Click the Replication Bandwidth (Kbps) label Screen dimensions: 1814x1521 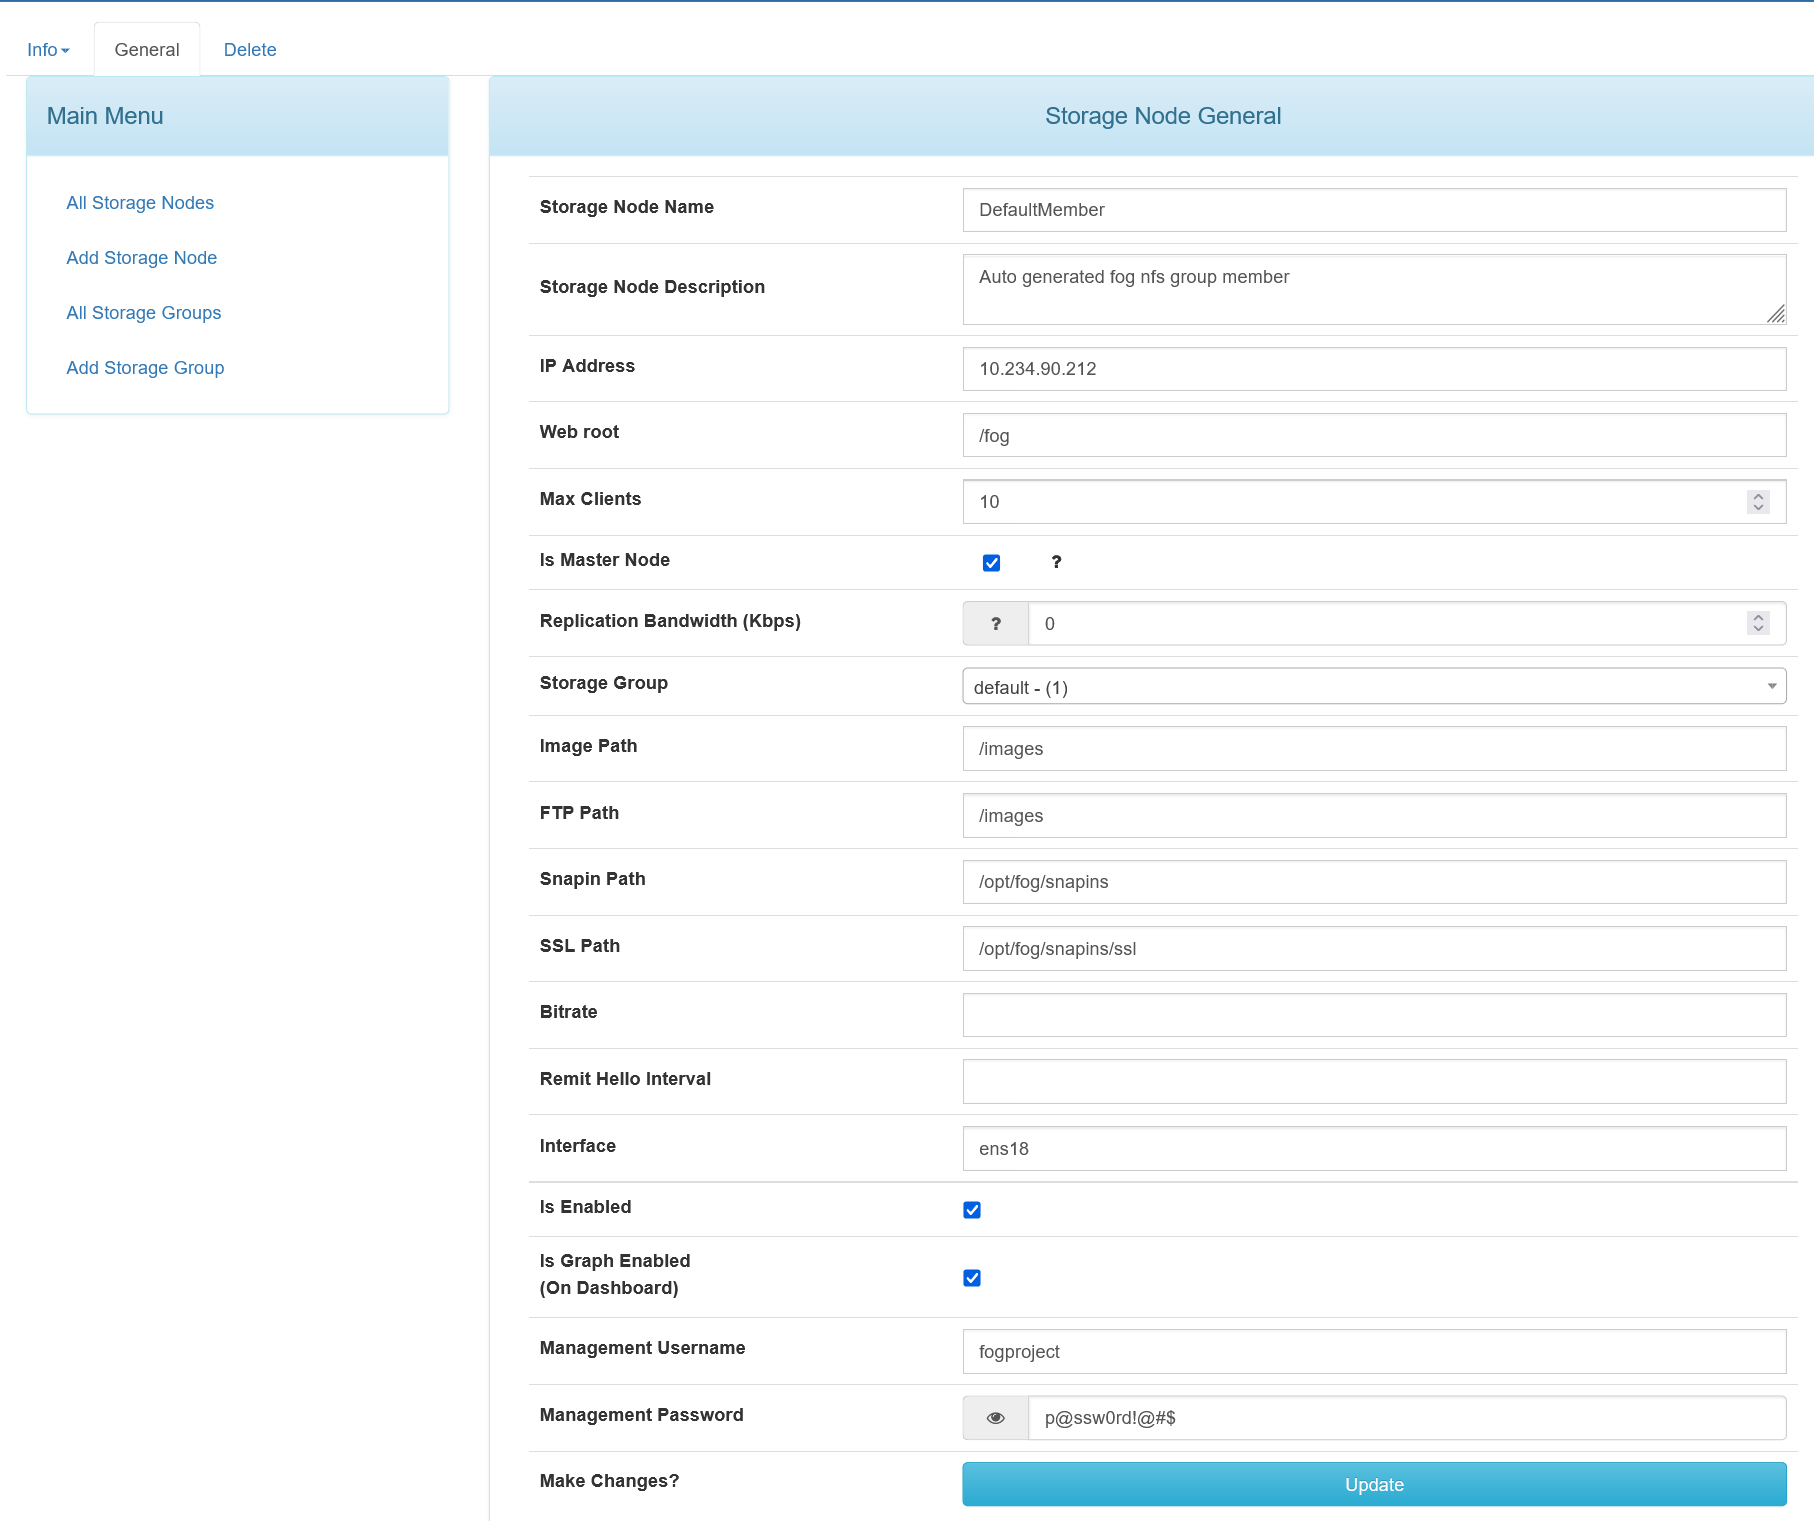[x=670, y=621]
